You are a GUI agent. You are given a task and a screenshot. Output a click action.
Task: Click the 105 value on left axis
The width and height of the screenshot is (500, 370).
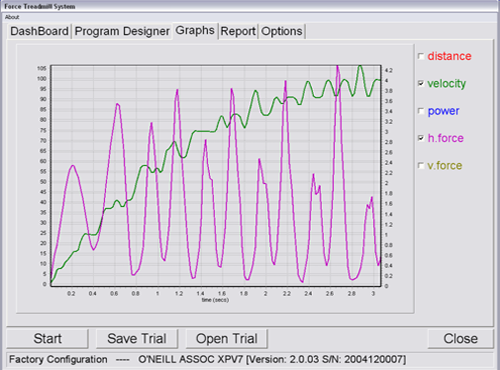[x=42, y=68]
